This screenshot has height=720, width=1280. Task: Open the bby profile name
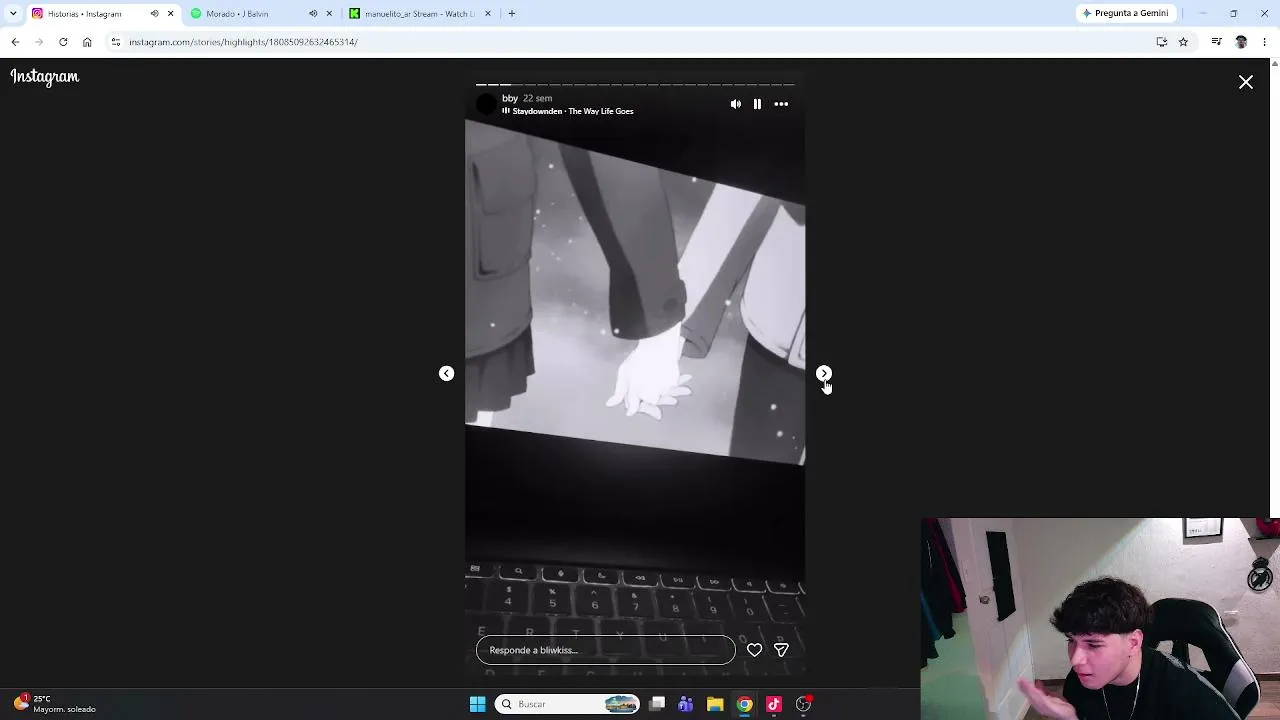510,98
